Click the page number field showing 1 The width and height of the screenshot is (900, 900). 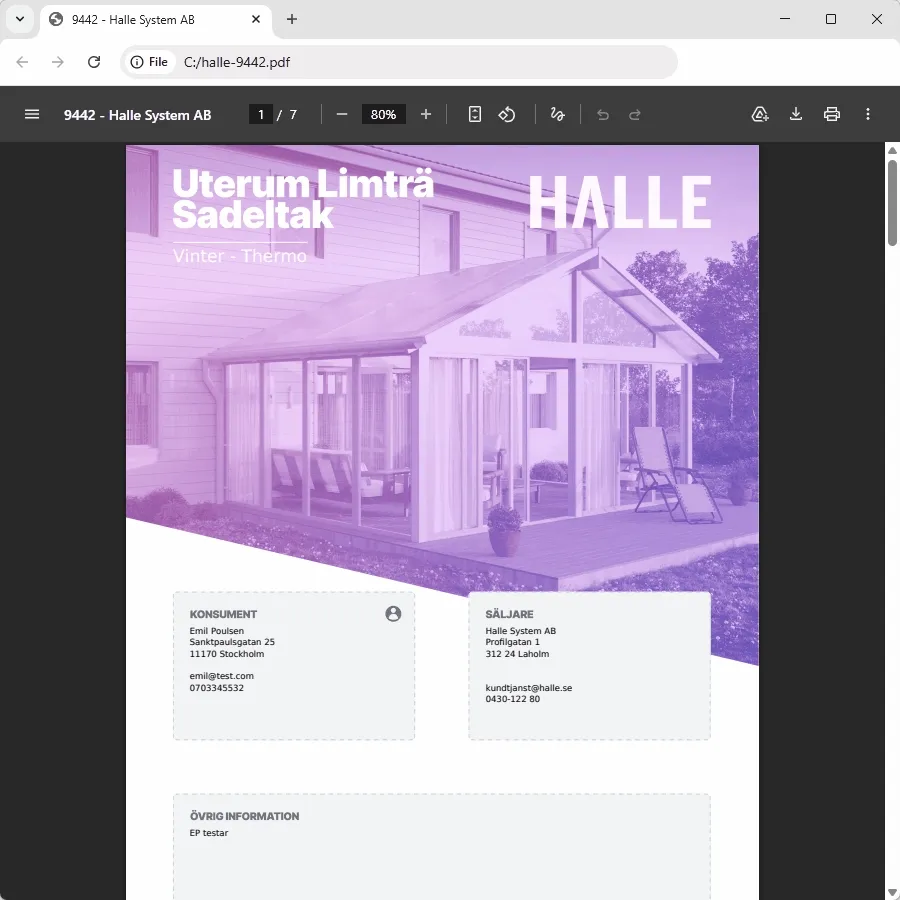pyautogui.click(x=261, y=114)
